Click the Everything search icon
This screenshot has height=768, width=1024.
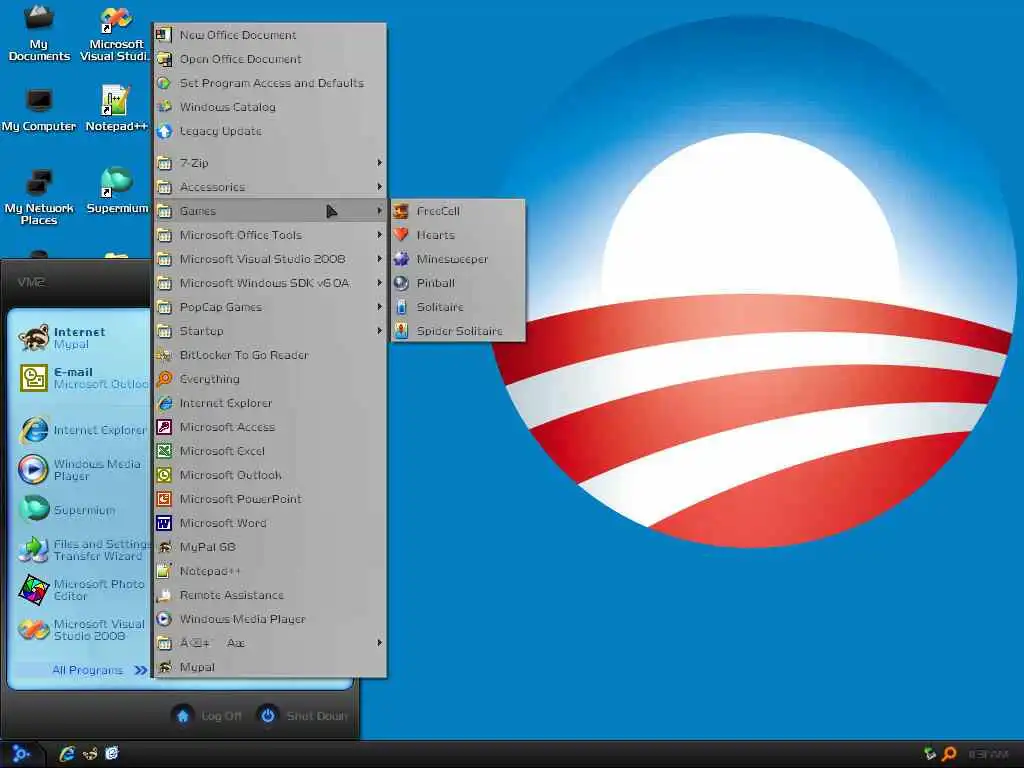coord(164,379)
